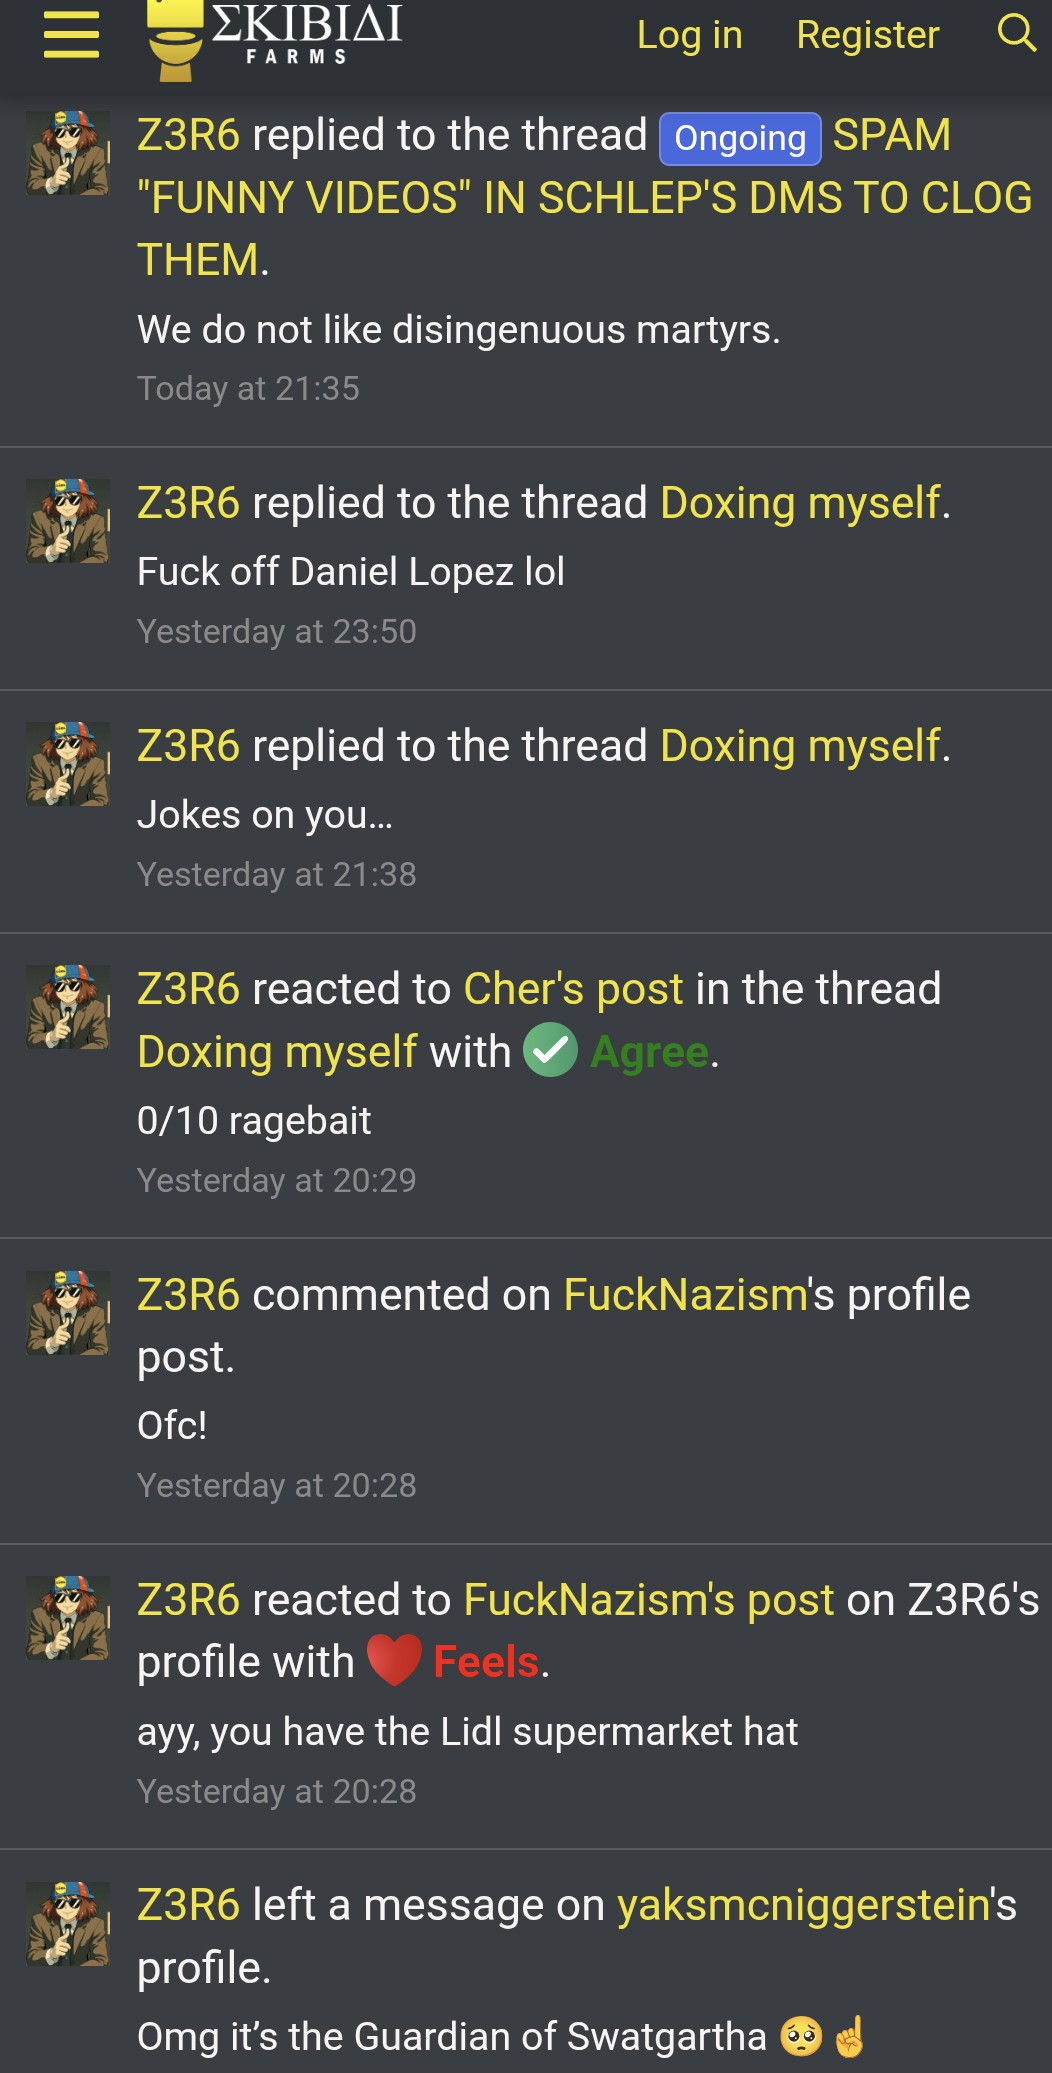The image size is (1052, 2073).
Task: Open the SPAM FUNNY VIDEOS thread link
Action: pyautogui.click(x=585, y=198)
